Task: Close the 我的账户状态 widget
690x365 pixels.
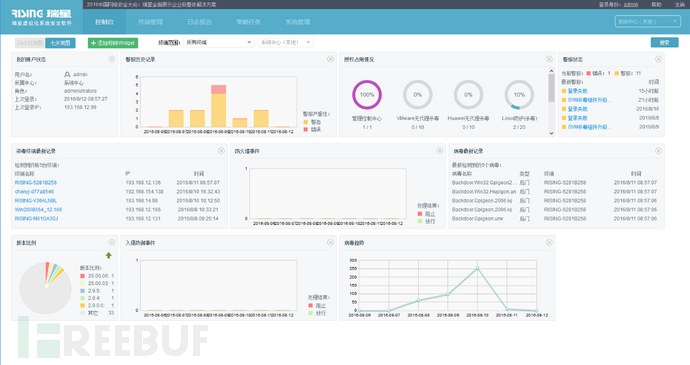Action: click(x=112, y=59)
